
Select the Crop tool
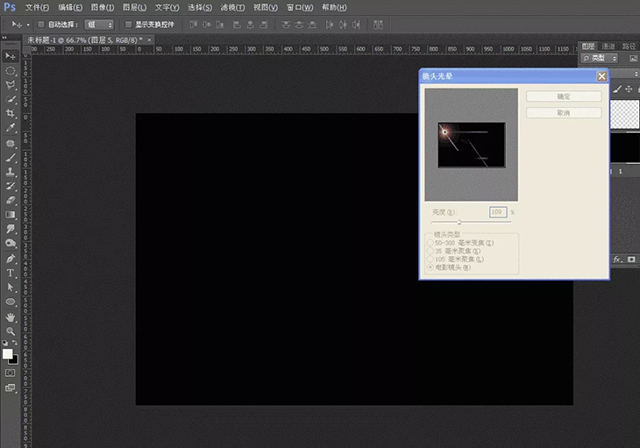[x=11, y=114]
